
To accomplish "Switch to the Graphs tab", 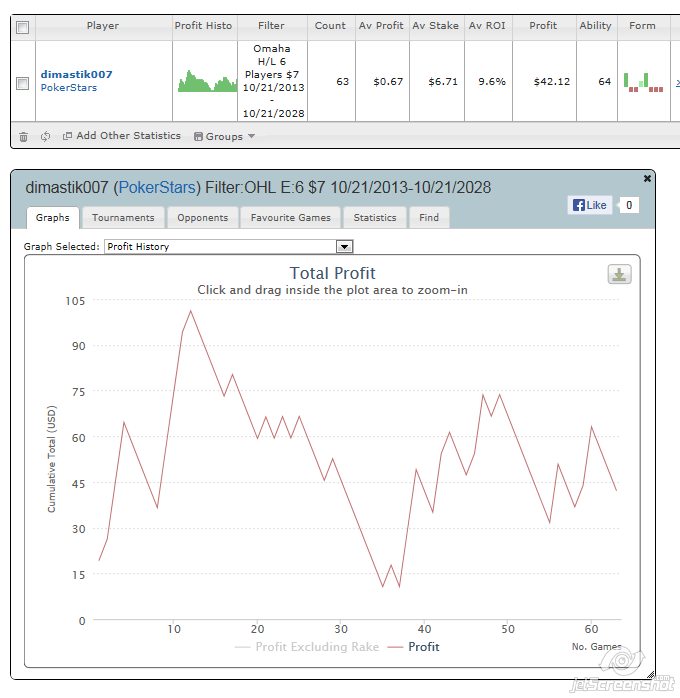I will (x=53, y=218).
